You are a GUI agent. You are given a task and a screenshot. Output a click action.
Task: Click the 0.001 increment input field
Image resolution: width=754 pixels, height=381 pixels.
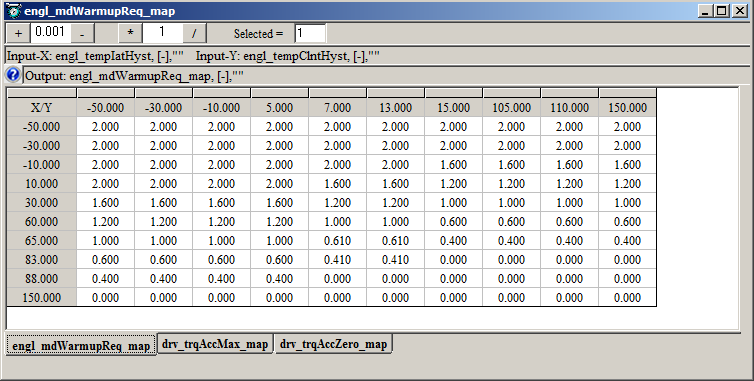[50, 33]
